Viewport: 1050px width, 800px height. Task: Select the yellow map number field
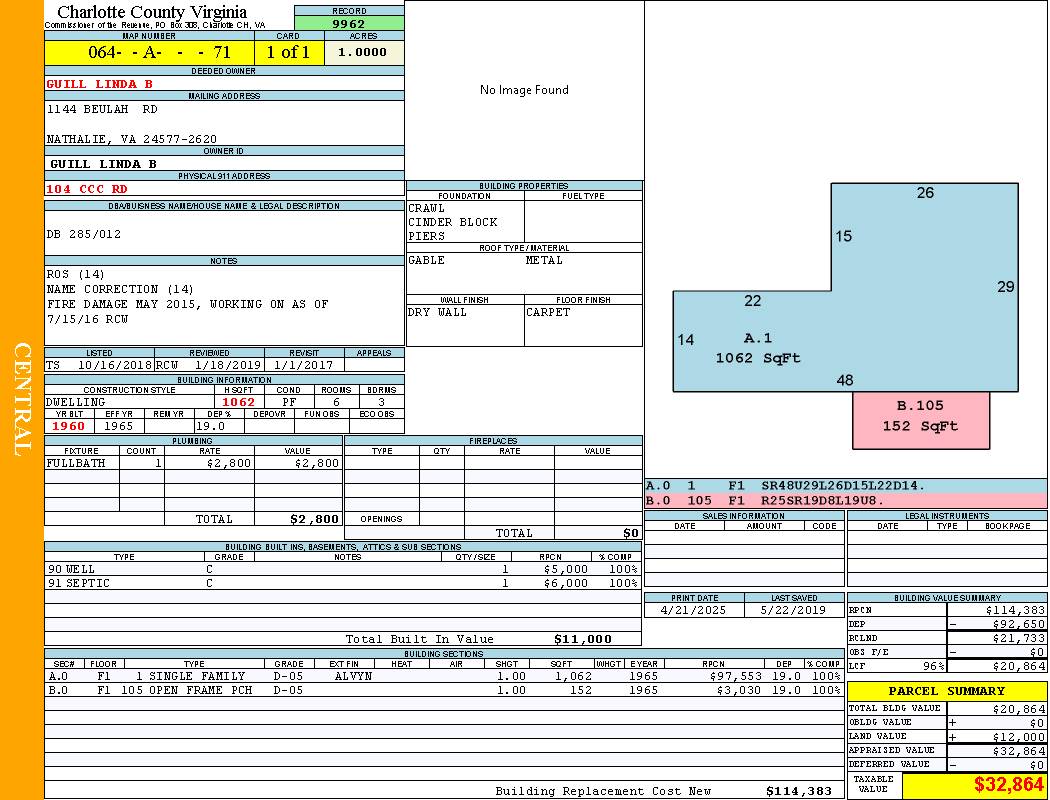click(x=149, y=53)
